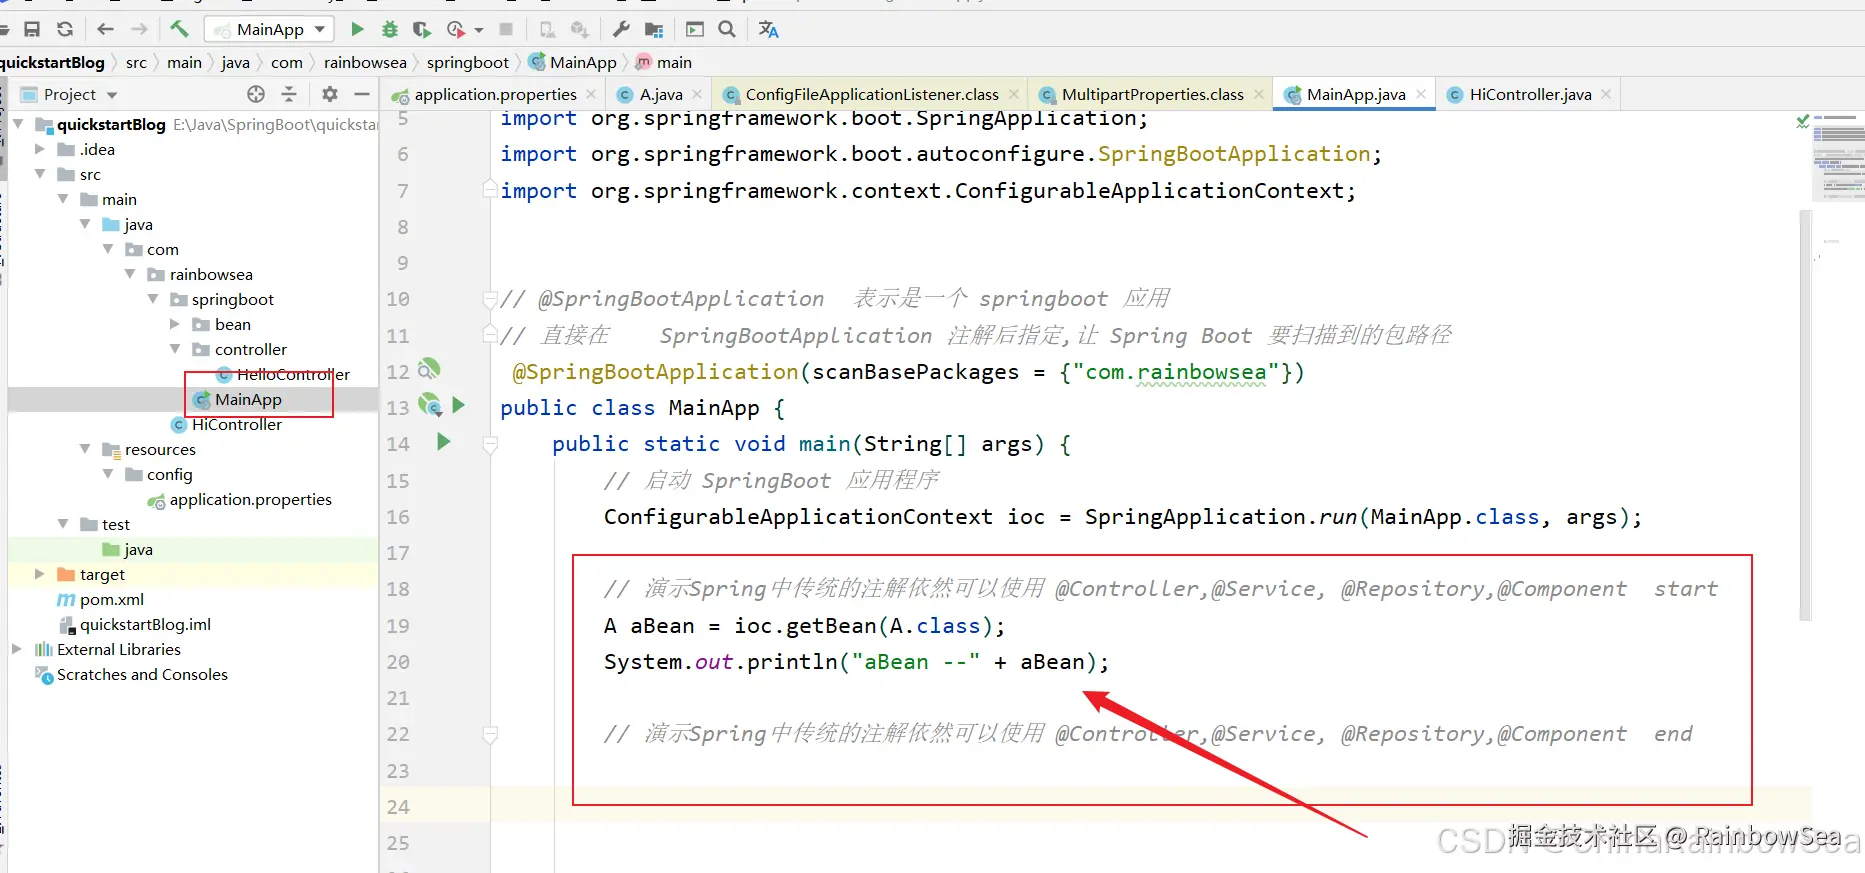Image resolution: width=1865 pixels, height=873 pixels.
Task: Switch to the application.properties tab
Action: click(495, 94)
